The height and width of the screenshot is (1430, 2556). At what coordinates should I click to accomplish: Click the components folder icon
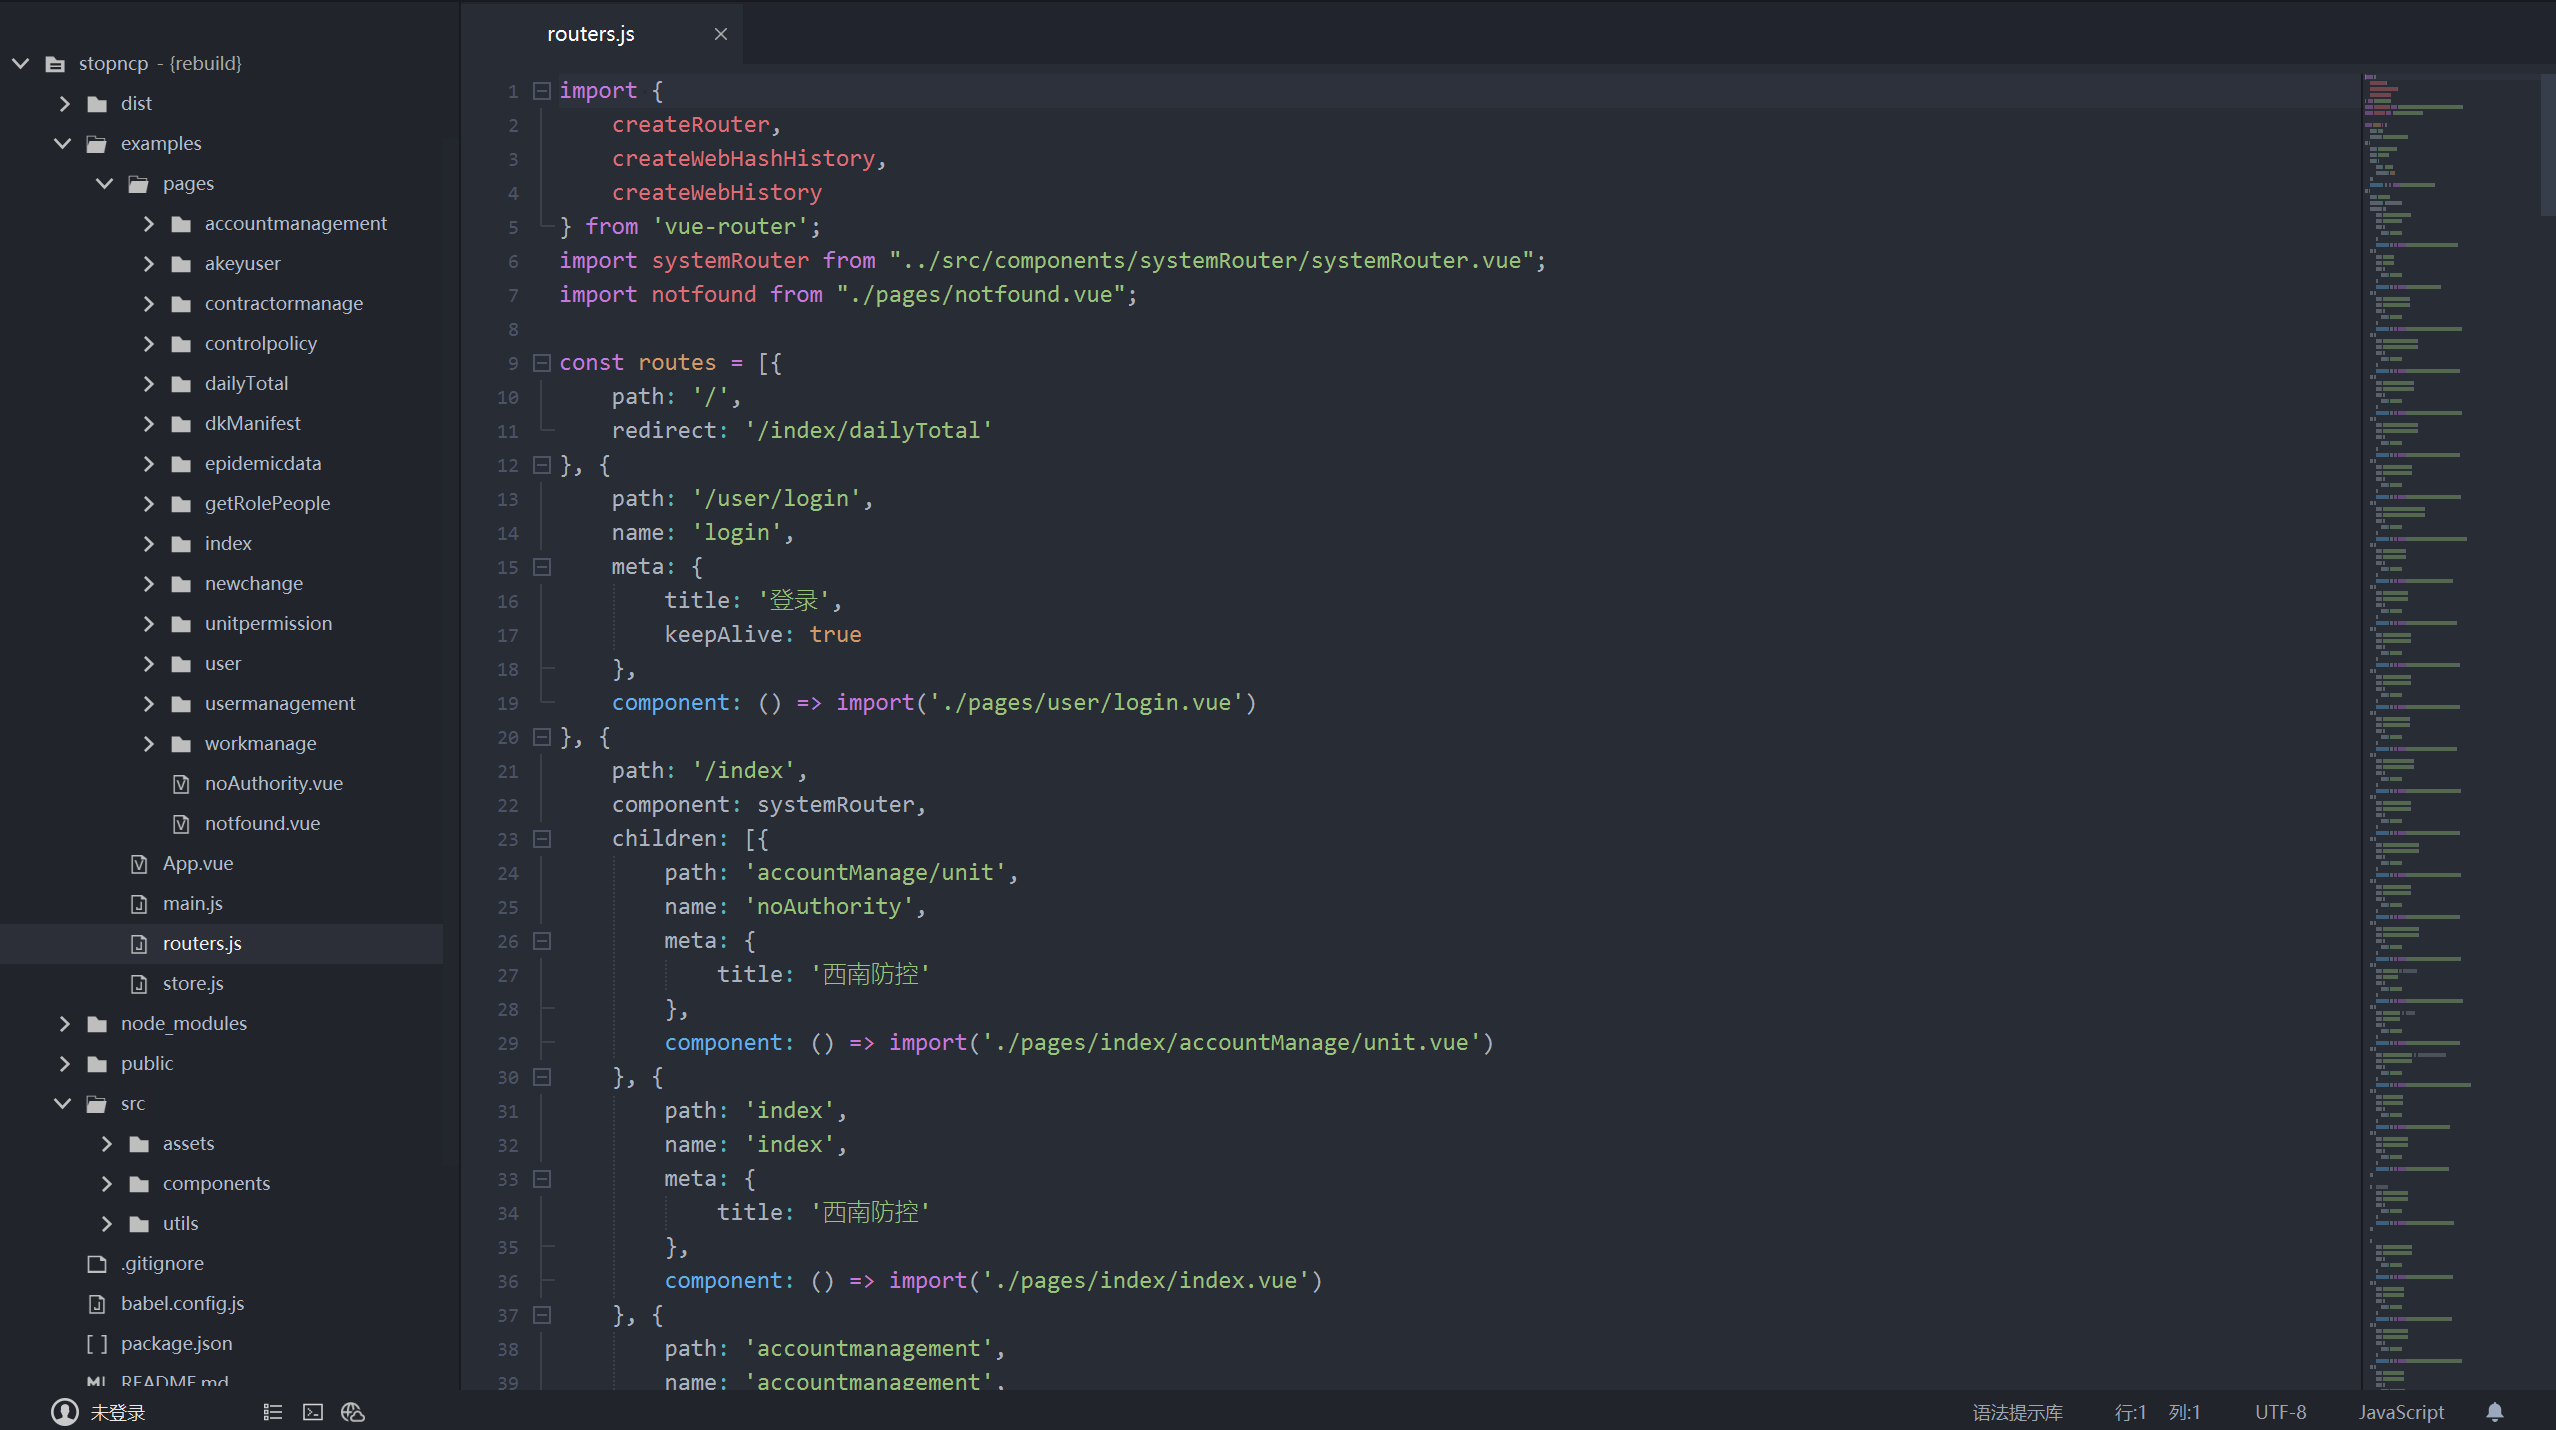tap(139, 1184)
